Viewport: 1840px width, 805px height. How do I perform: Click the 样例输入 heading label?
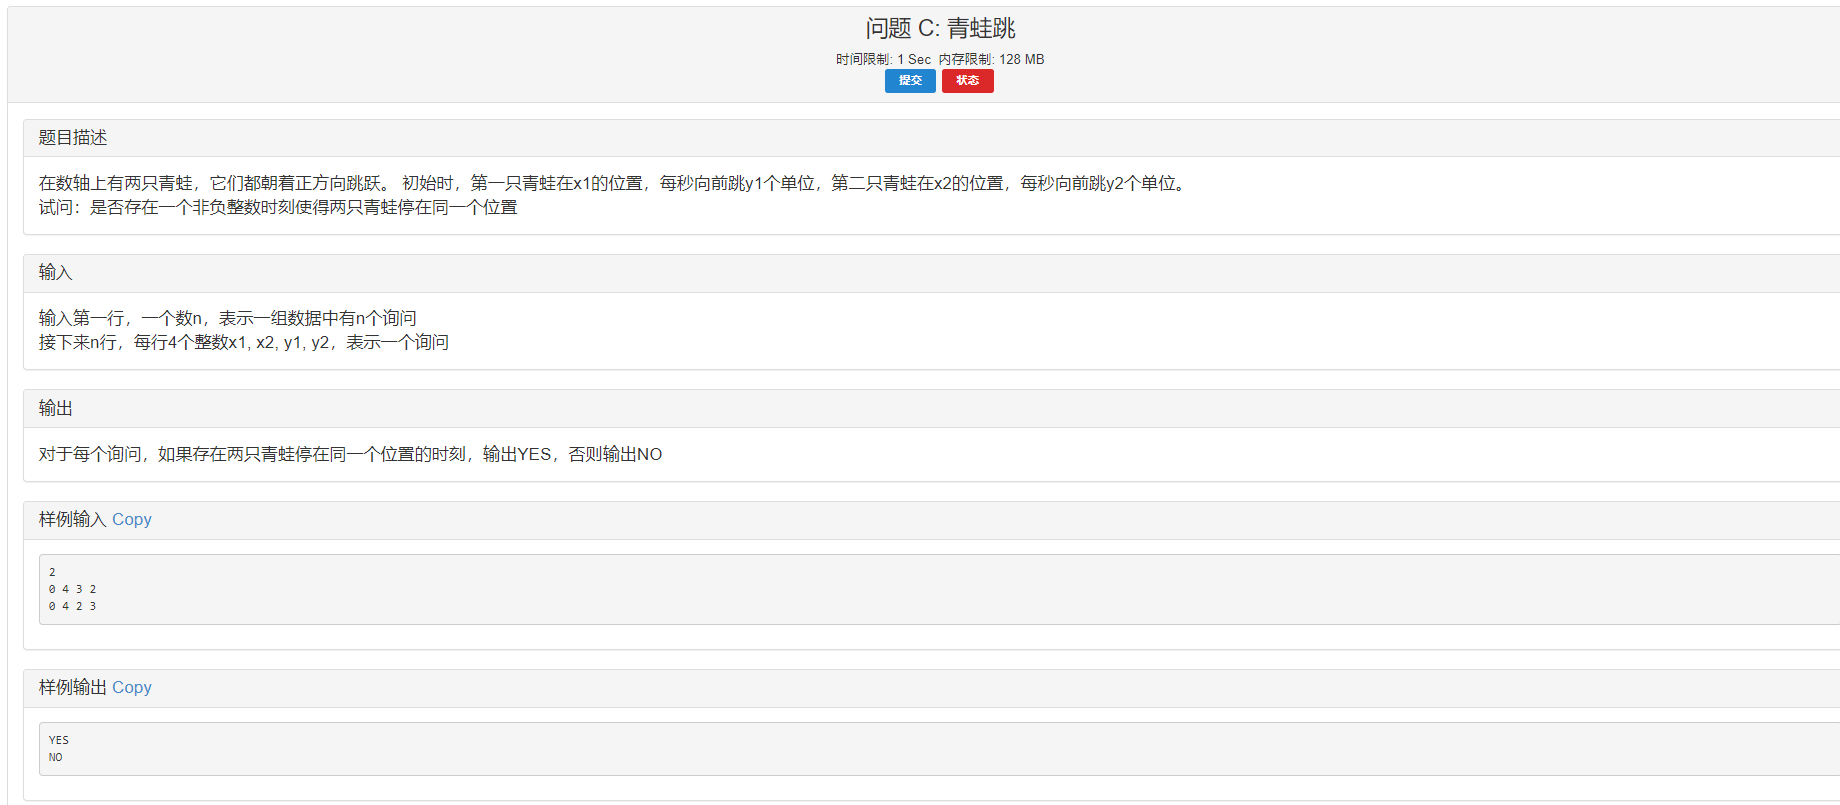click(72, 519)
